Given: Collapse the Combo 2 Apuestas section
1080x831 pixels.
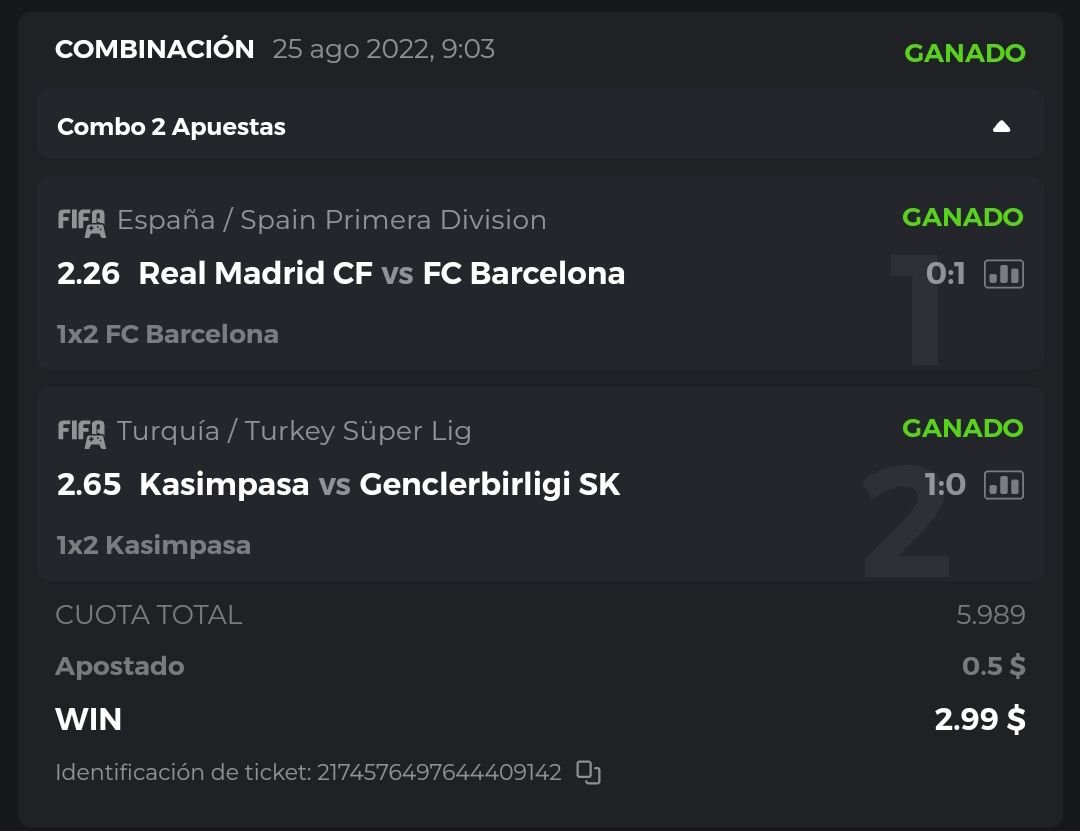Looking at the screenshot, I should tap(1001, 127).
